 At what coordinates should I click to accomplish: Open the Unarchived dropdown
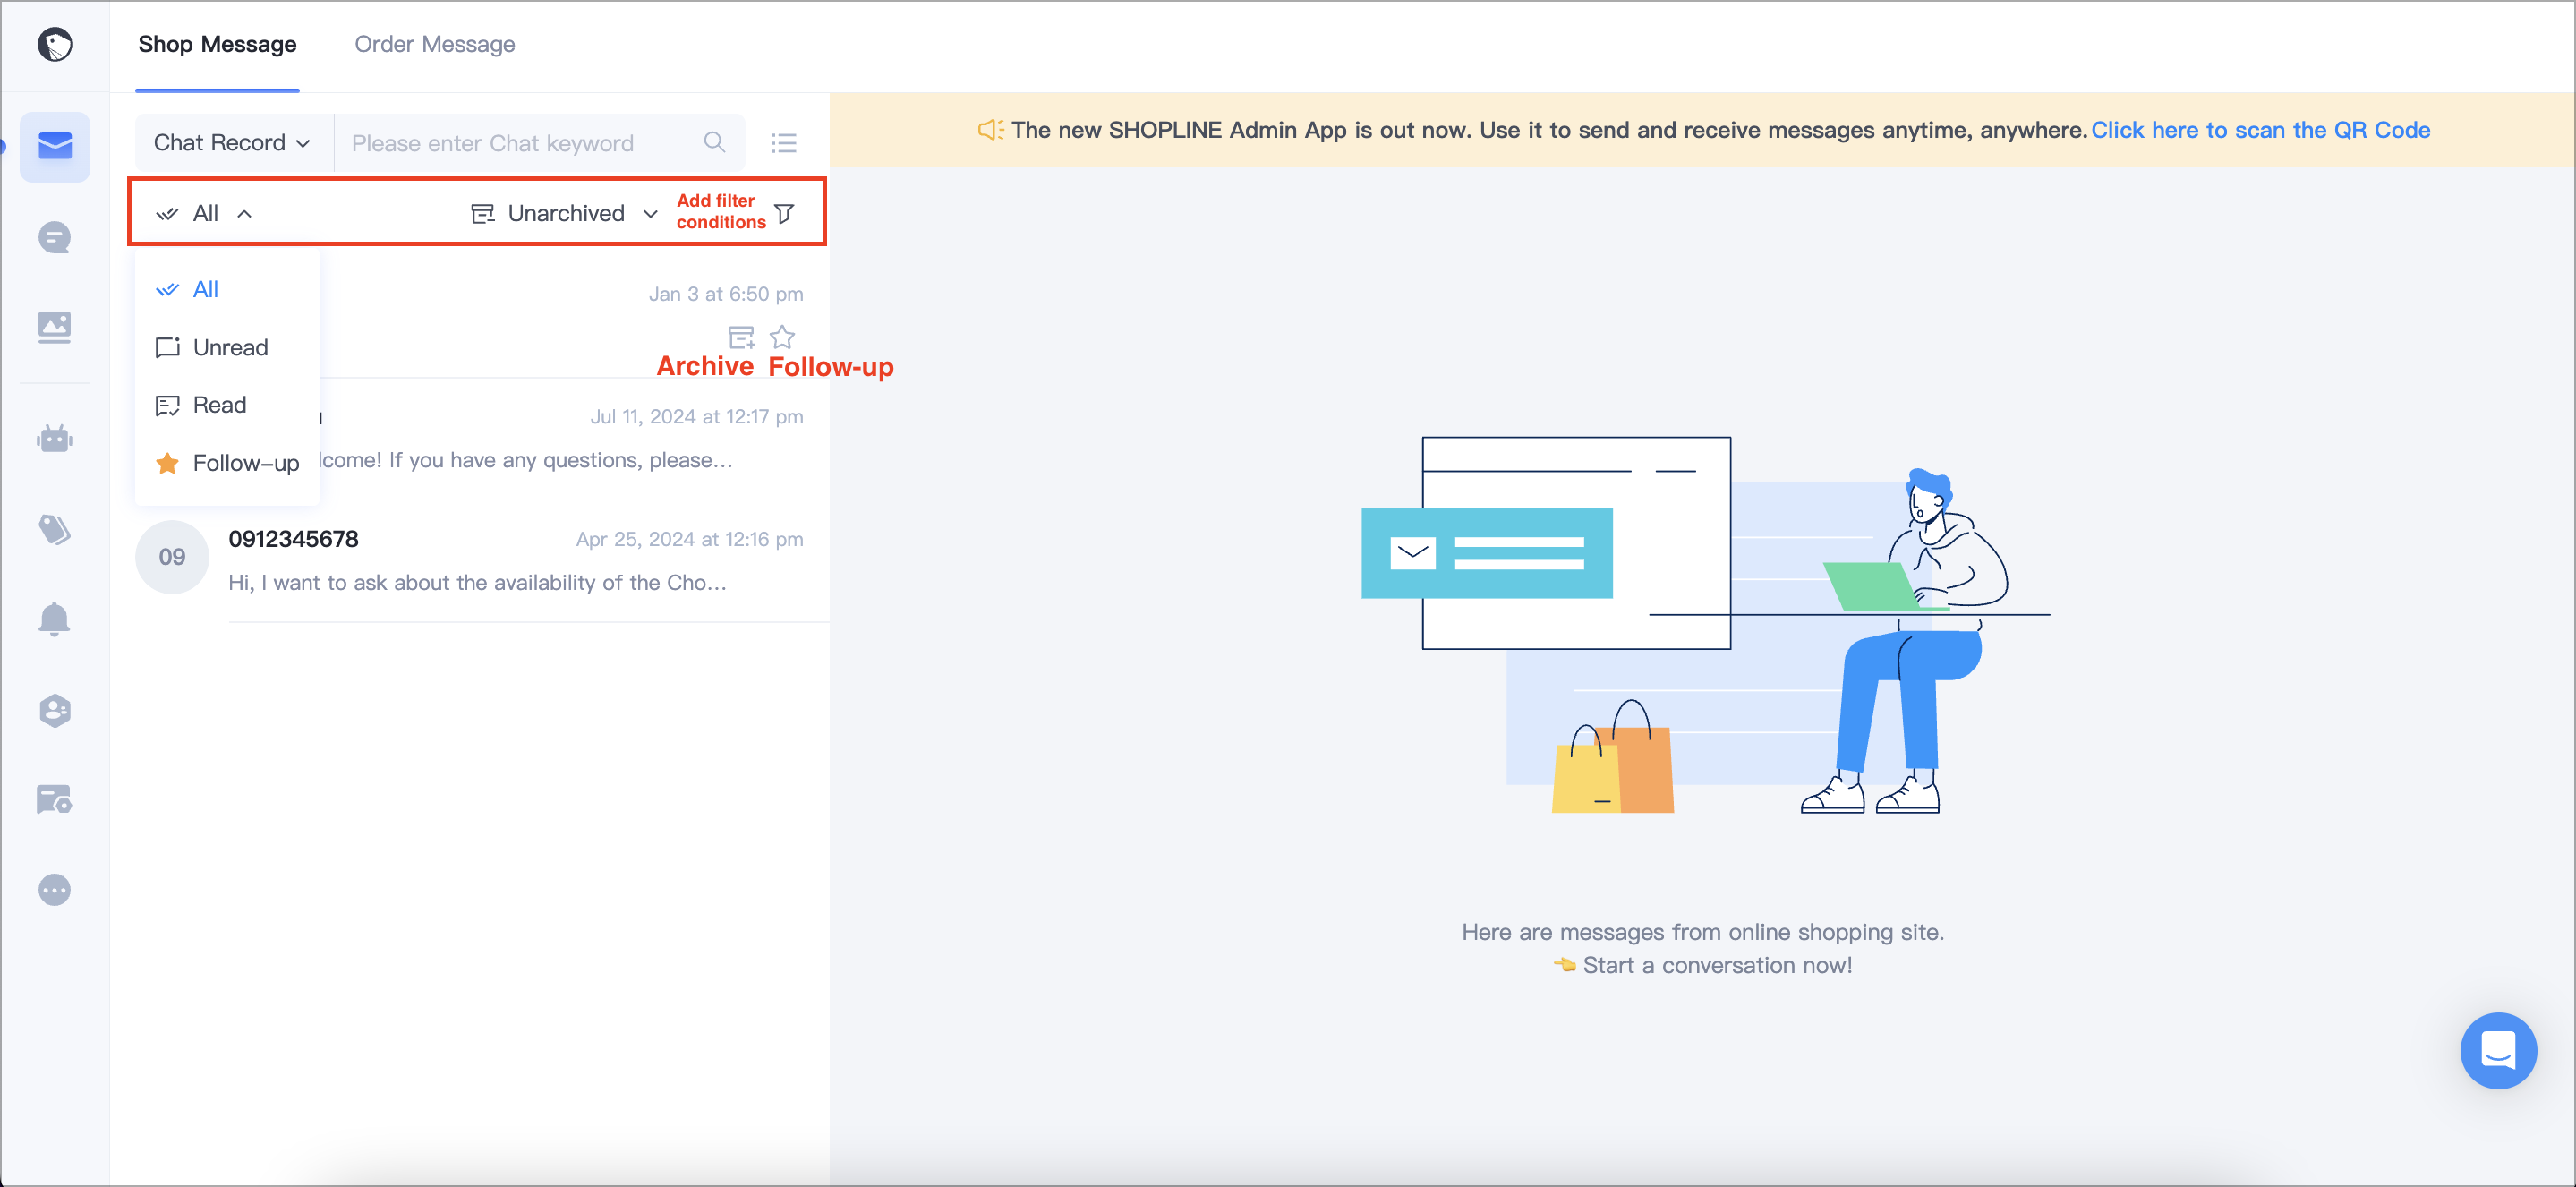[x=564, y=213]
